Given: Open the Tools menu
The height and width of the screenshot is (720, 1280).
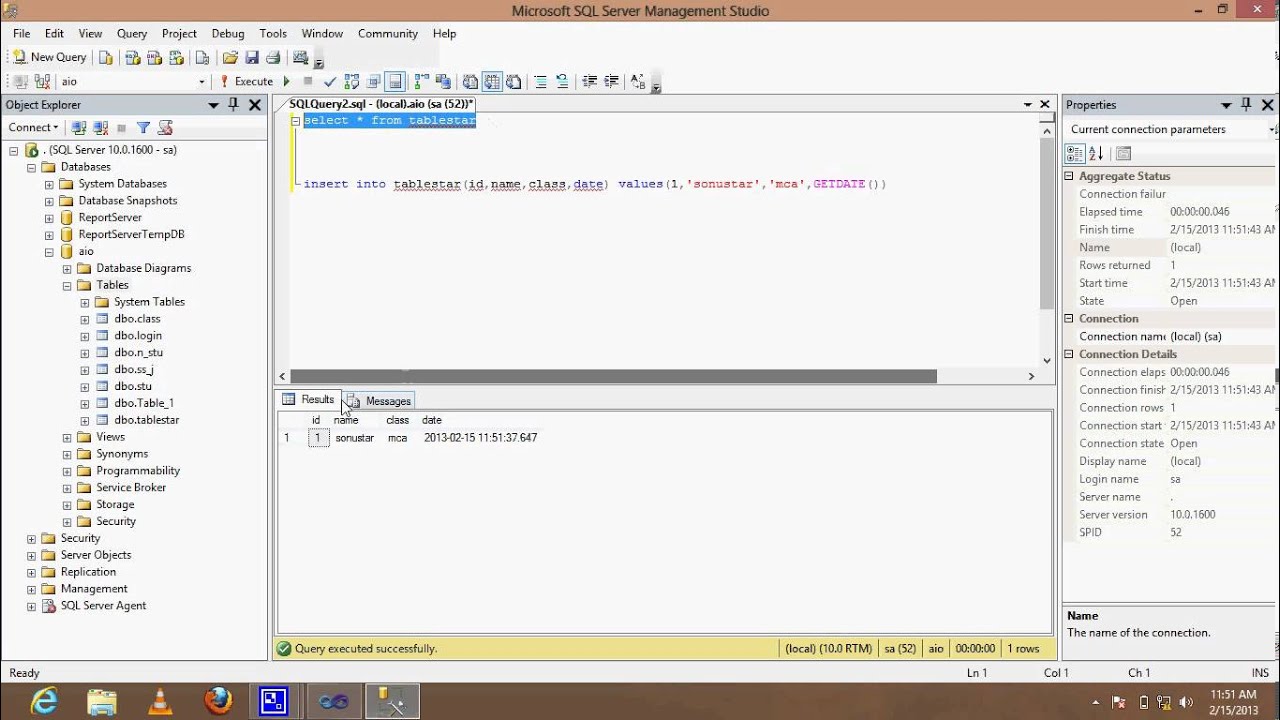Looking at the screenshot, I should [x=273, y=33].
